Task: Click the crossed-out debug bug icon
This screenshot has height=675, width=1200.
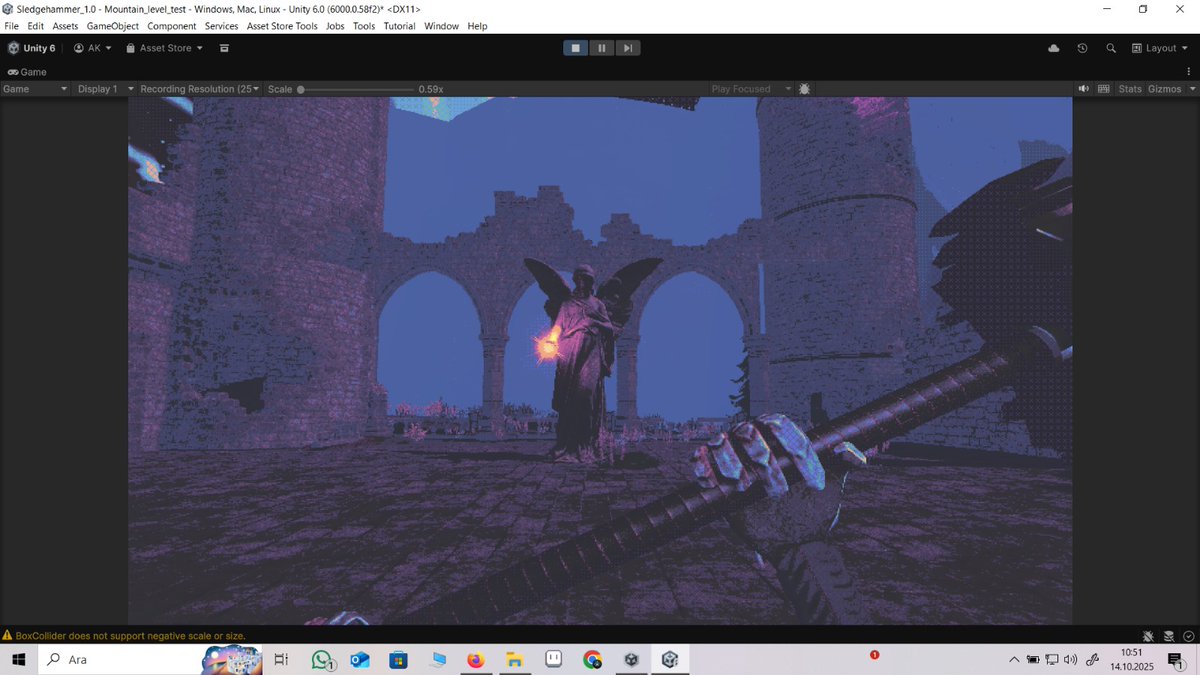Action: [x=1148, y=635]
